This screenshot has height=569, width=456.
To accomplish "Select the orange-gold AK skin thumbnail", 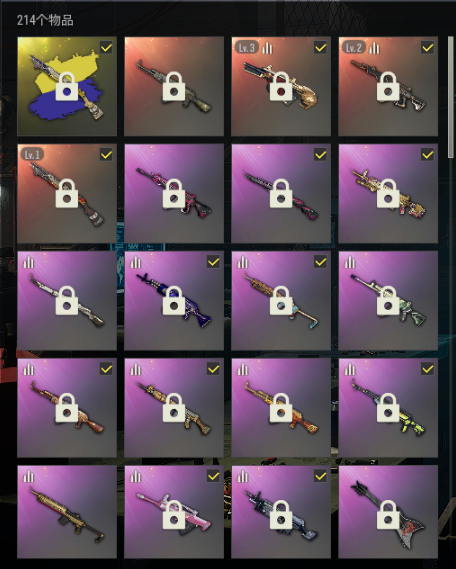I will pyautogui.click(x=281, y=408).
